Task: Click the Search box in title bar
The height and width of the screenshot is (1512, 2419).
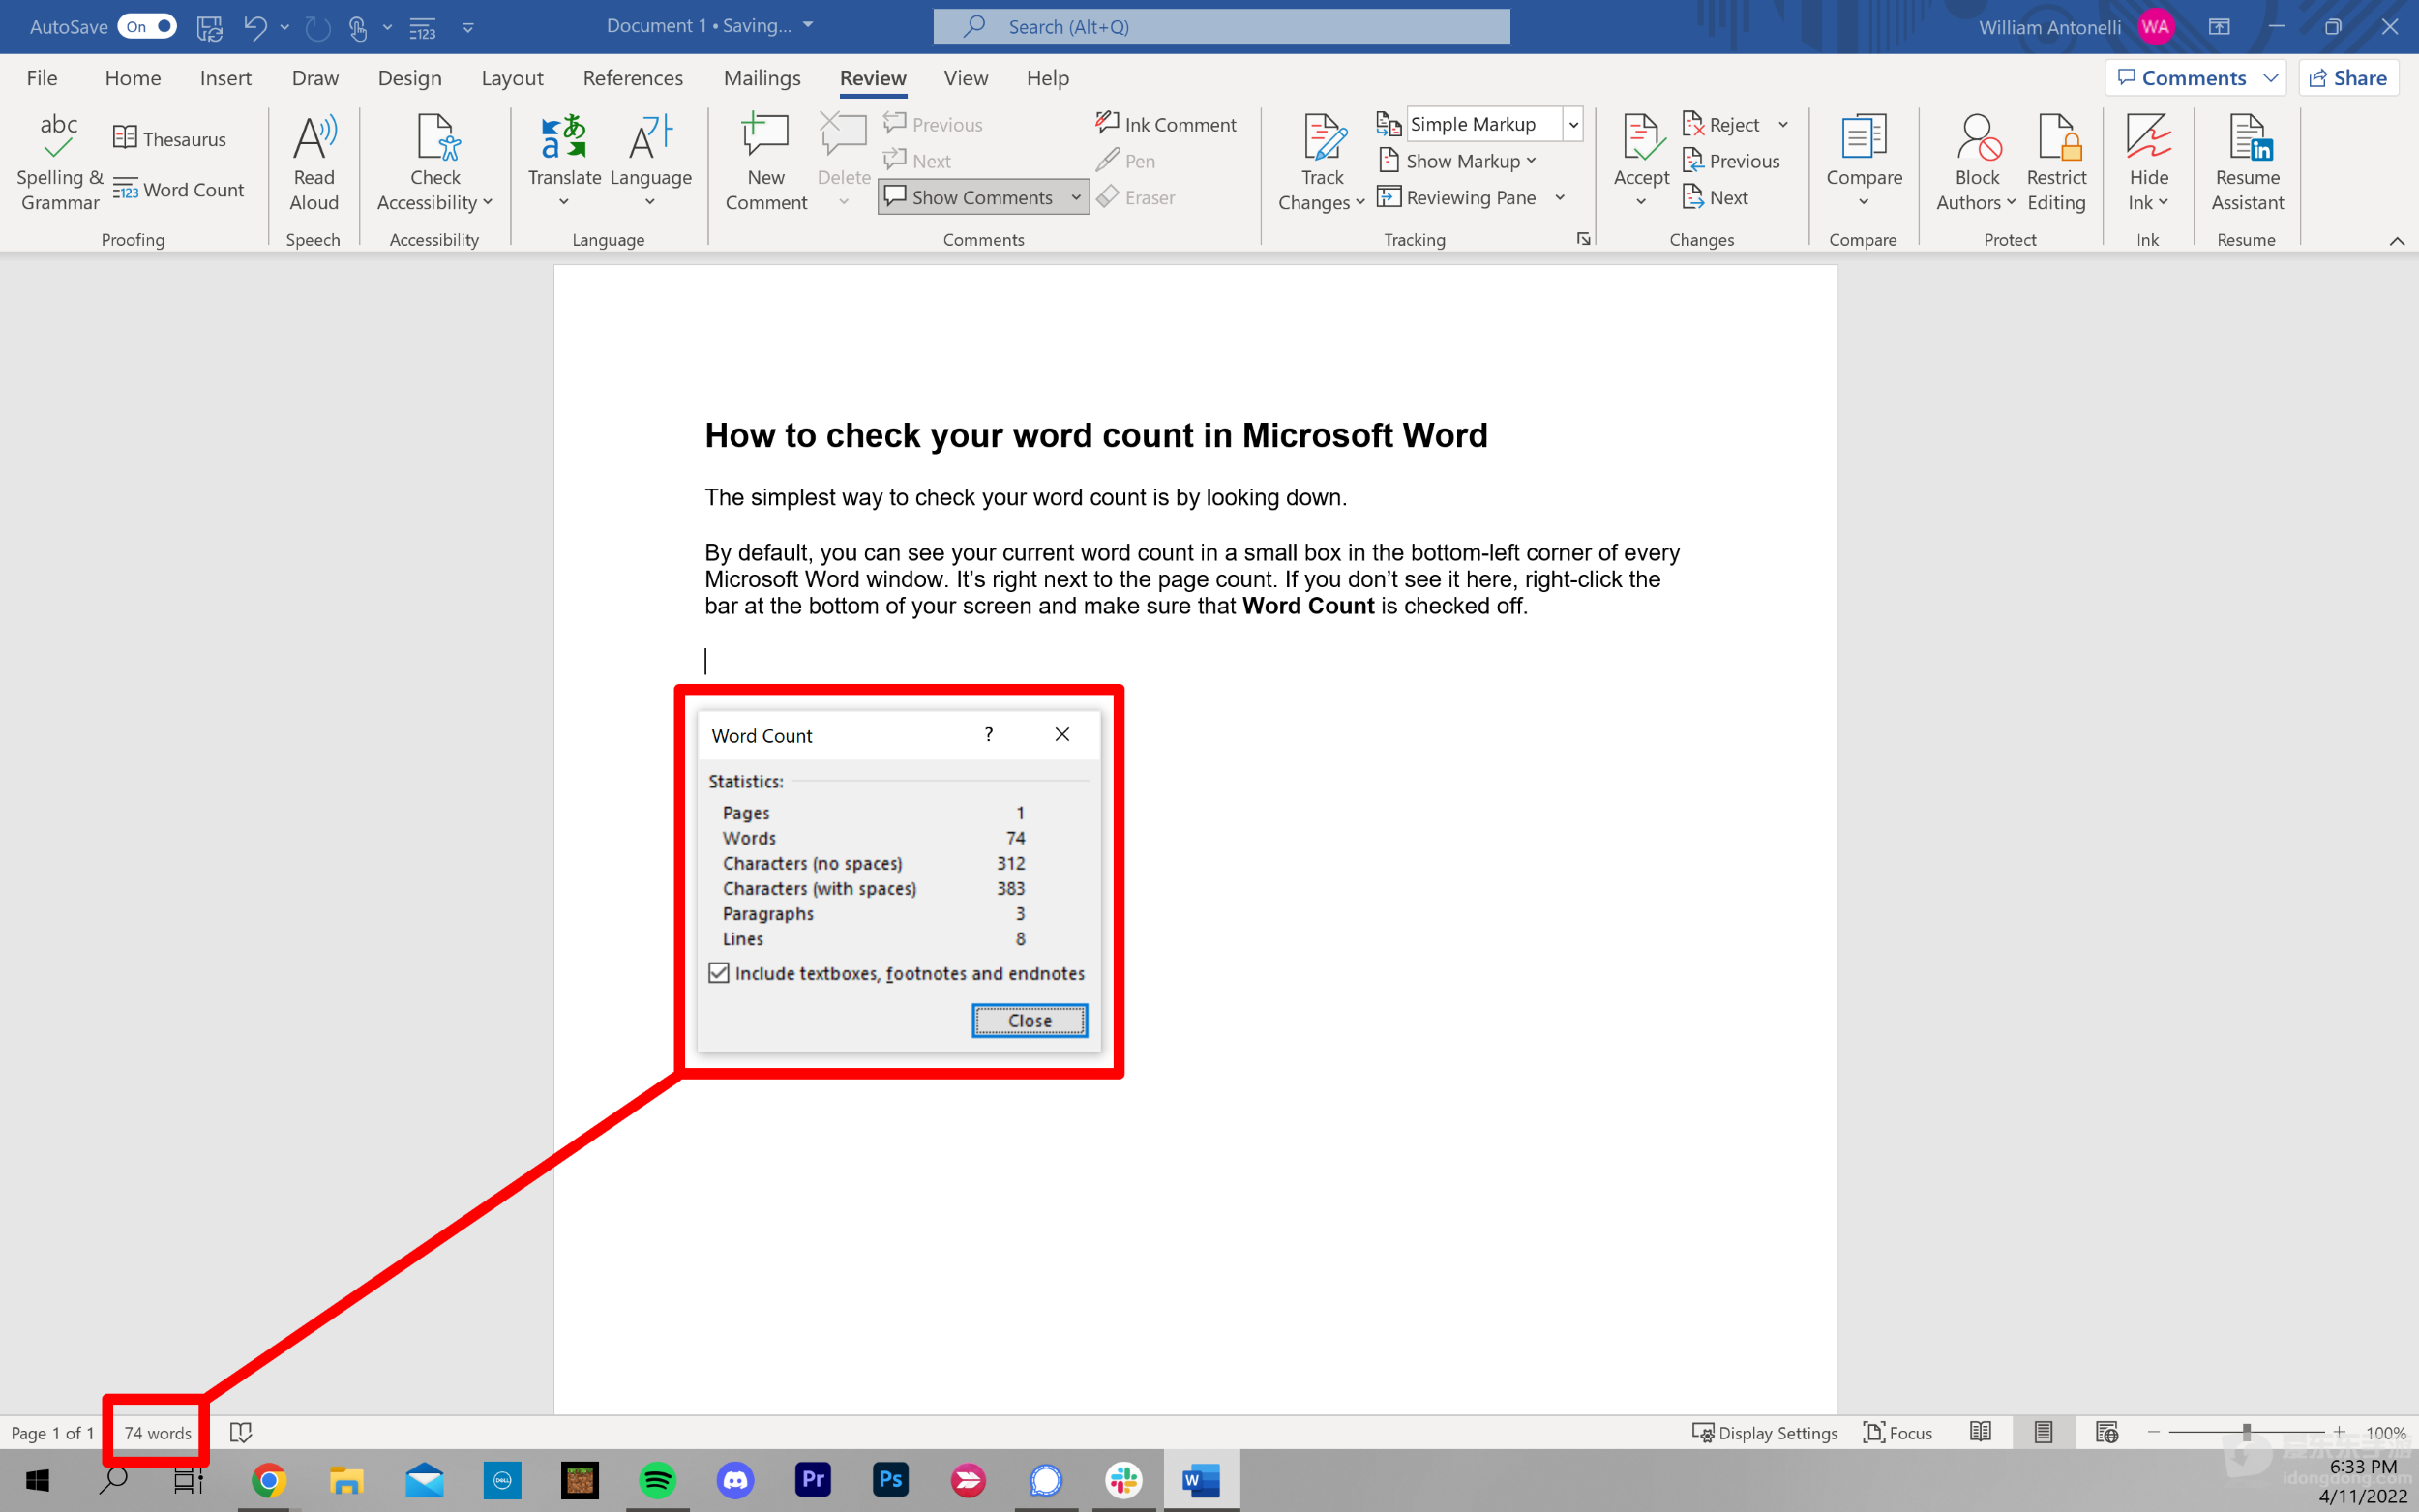Action: (x=1221, y=27)
